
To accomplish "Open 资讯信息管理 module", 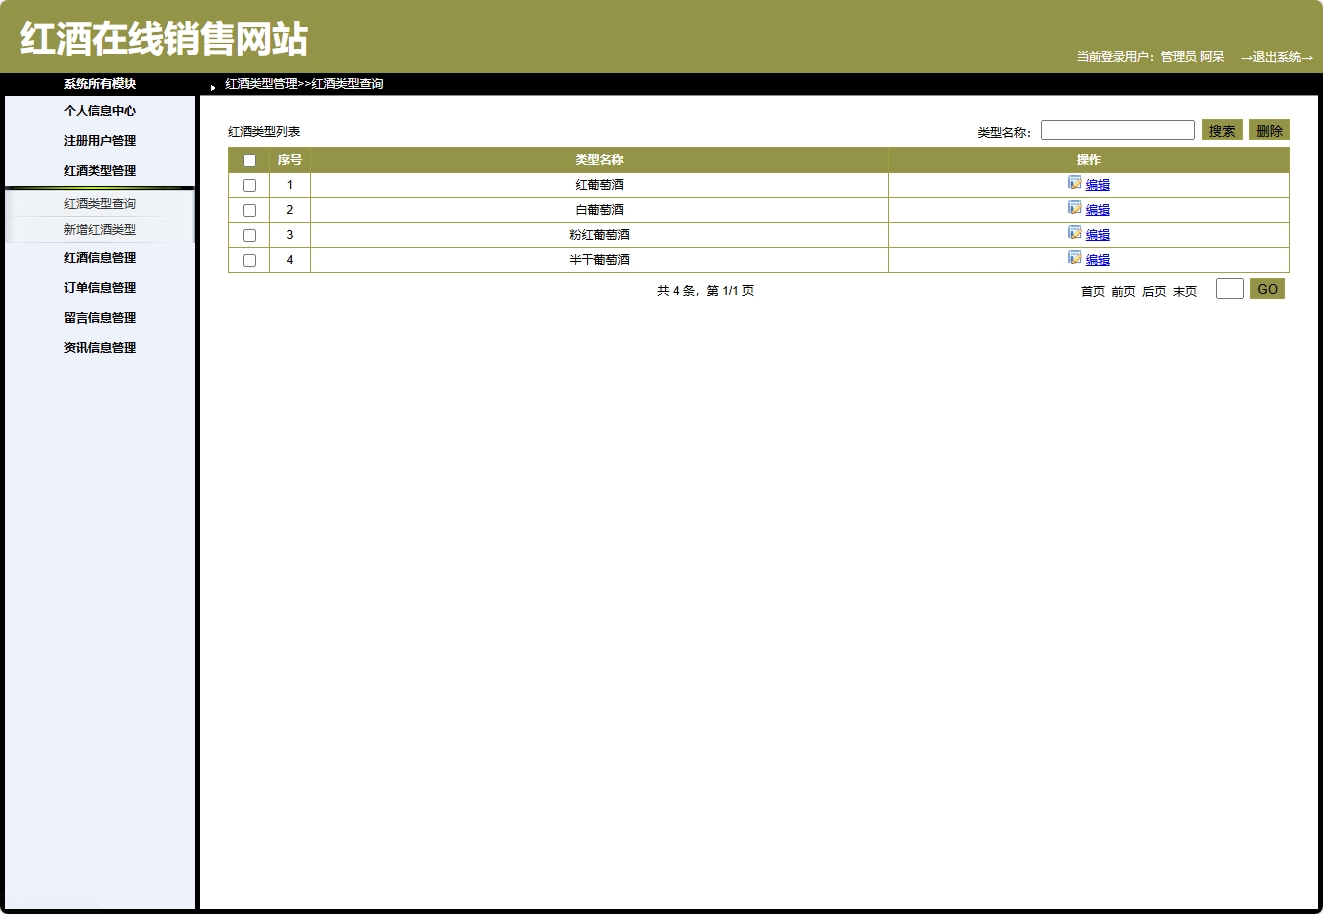I will (99, 346).
